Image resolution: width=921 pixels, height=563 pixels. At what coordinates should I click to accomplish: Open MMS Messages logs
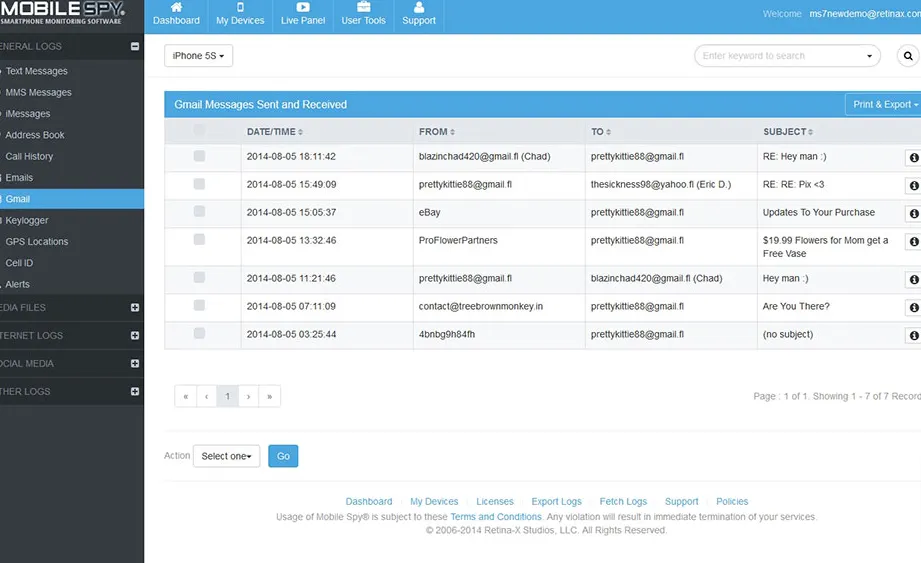[38, 92]
